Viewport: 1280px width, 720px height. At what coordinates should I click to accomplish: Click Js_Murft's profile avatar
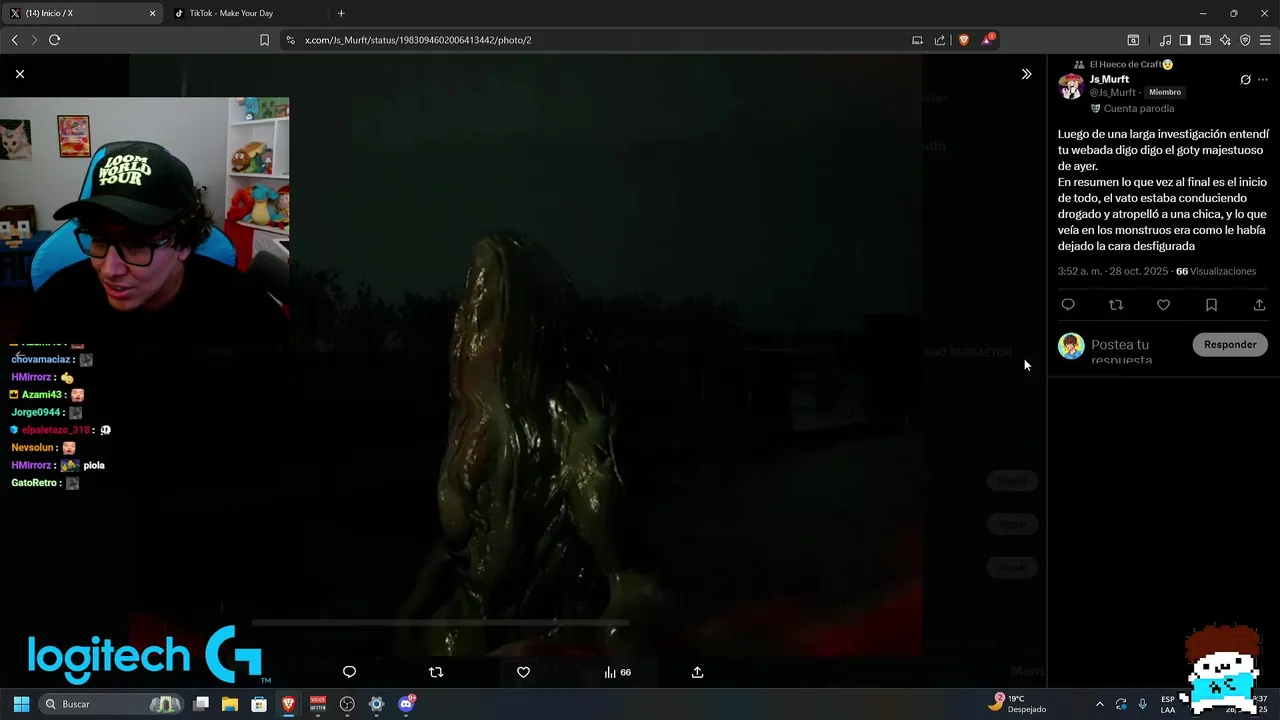[1071, 87]
